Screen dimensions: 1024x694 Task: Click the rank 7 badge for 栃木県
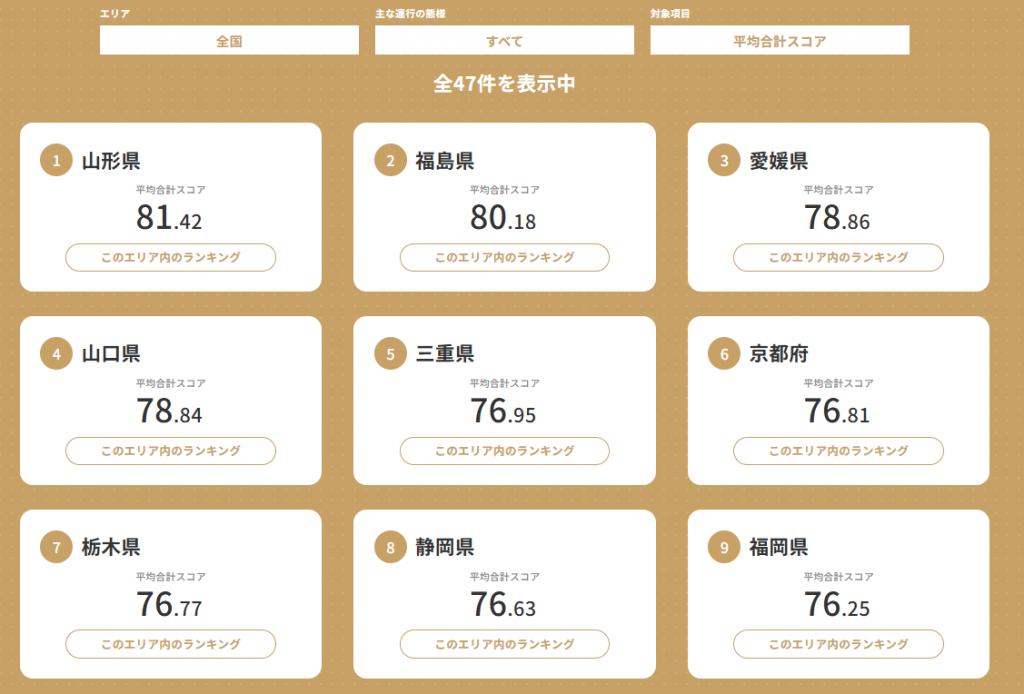(x=56, y=547)
